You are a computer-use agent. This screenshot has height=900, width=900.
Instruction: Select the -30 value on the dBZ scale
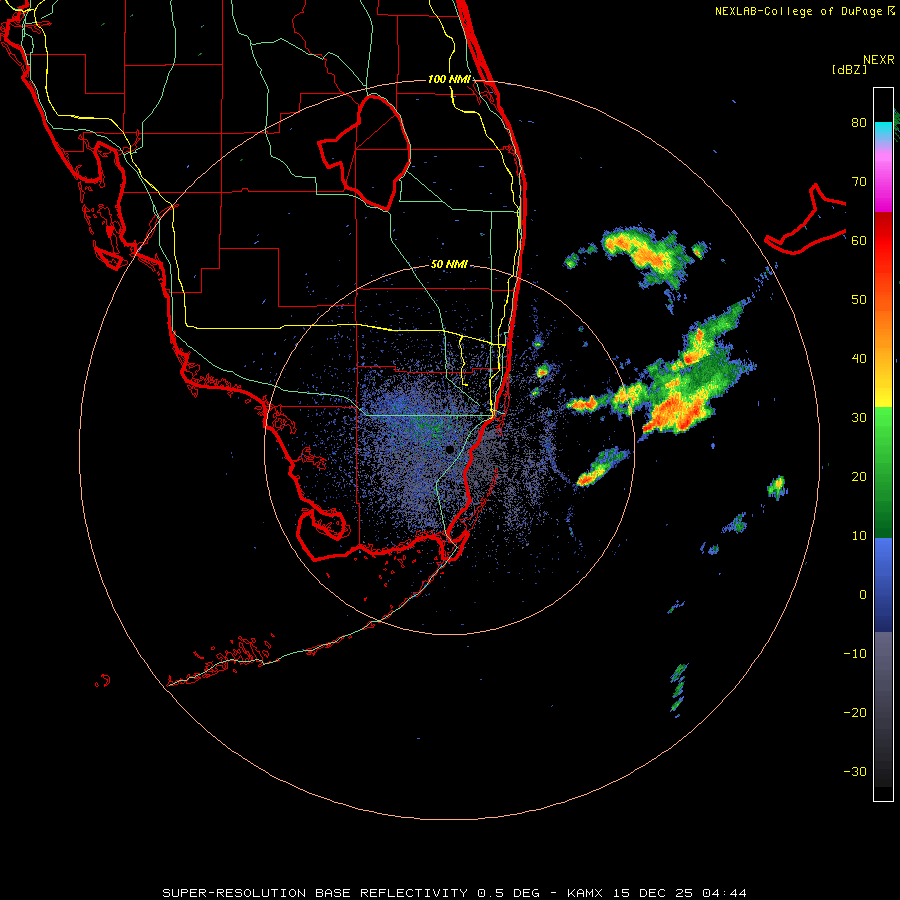(855, 772)
